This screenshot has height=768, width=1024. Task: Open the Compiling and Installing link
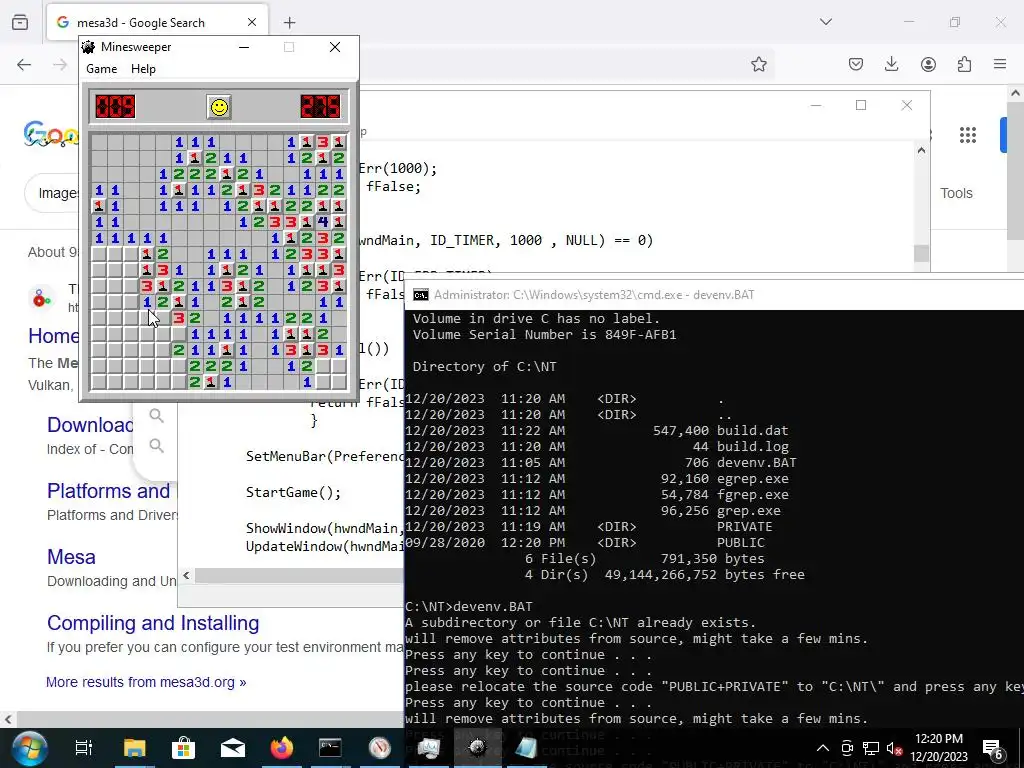pos(153,623)
